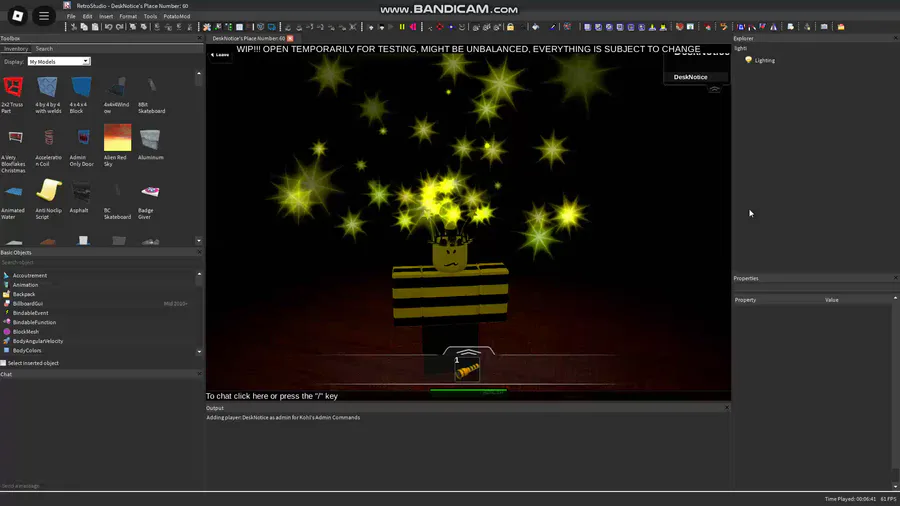Click the Toolbox models scrollbar
Viewport: 900px width, 506px height.
tap(199, 157)
